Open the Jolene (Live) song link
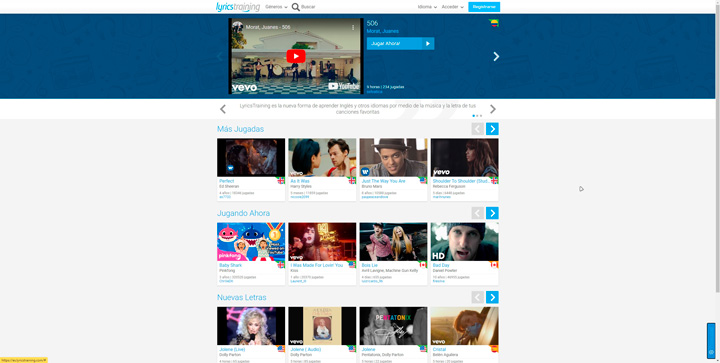Image resolution: width=720 pixels, height=363 pixels. tap(232, 349)
